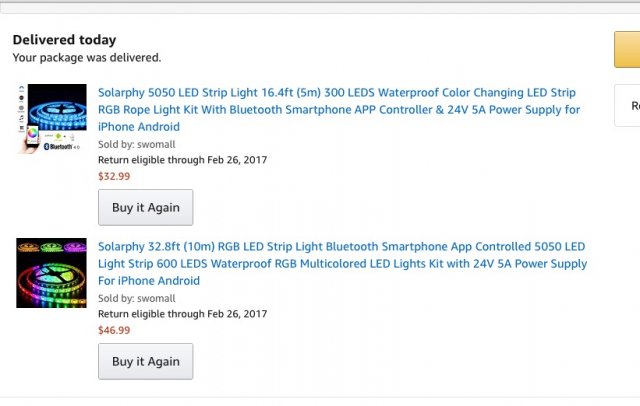The width and height of the screenshot is (640, 406).
Task: Click the return eligibility text under second item
Action: pyautogui.click(x=182, y=314)
